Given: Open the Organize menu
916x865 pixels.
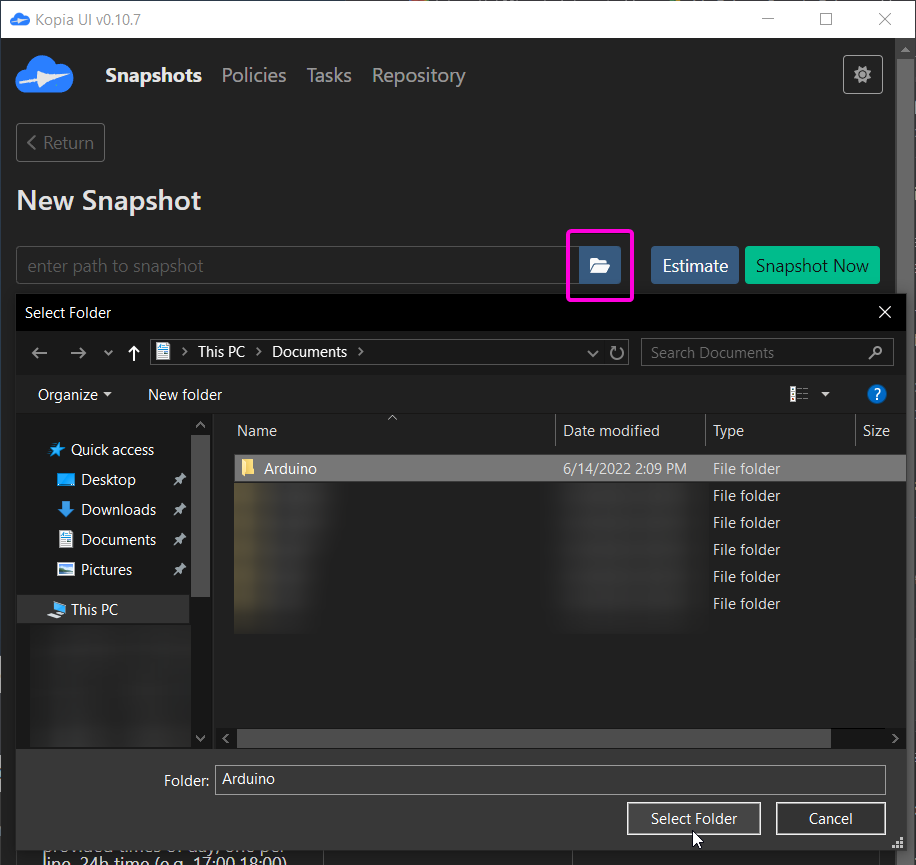Looking at the screenshot, I should coord(74,395).
